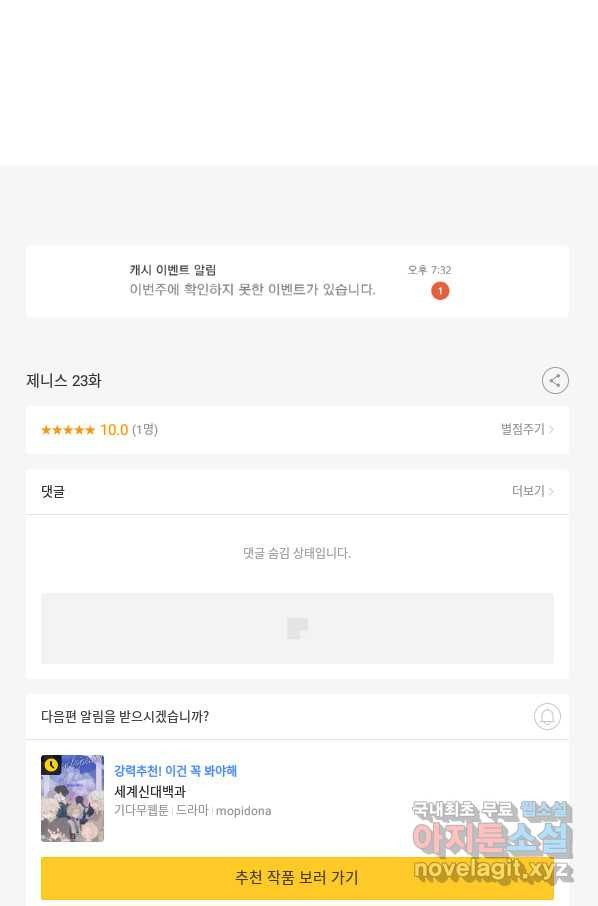Screen dimensions: 598x906
Task: Toggle the next-episode notification bell
Action: click(547, 716)
